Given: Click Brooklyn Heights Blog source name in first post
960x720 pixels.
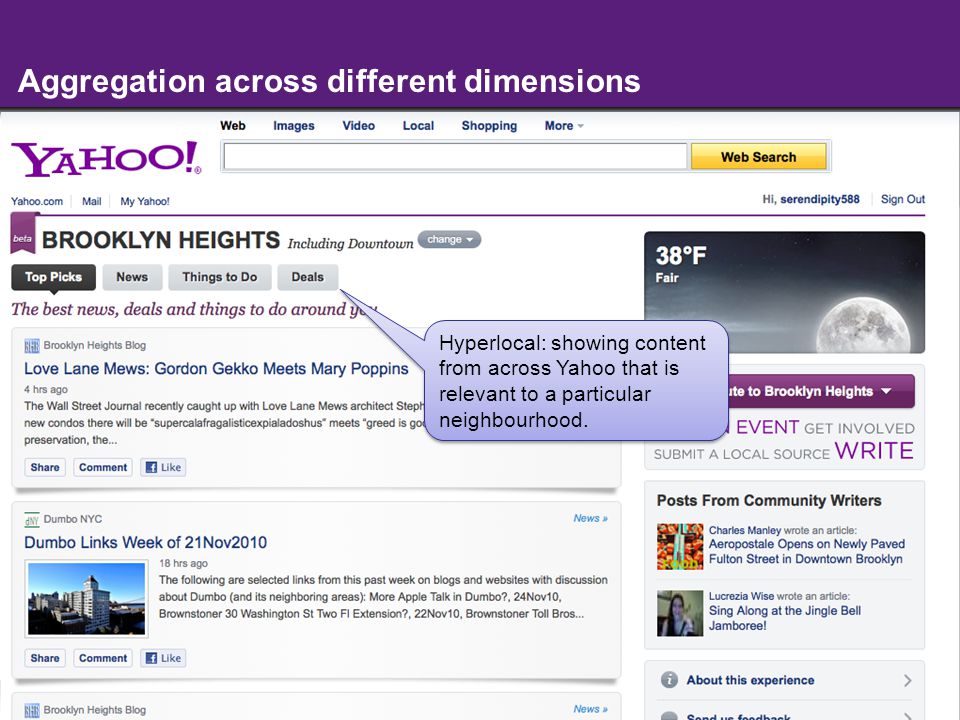Looking at the screenshot, I should tap(95, 345).
